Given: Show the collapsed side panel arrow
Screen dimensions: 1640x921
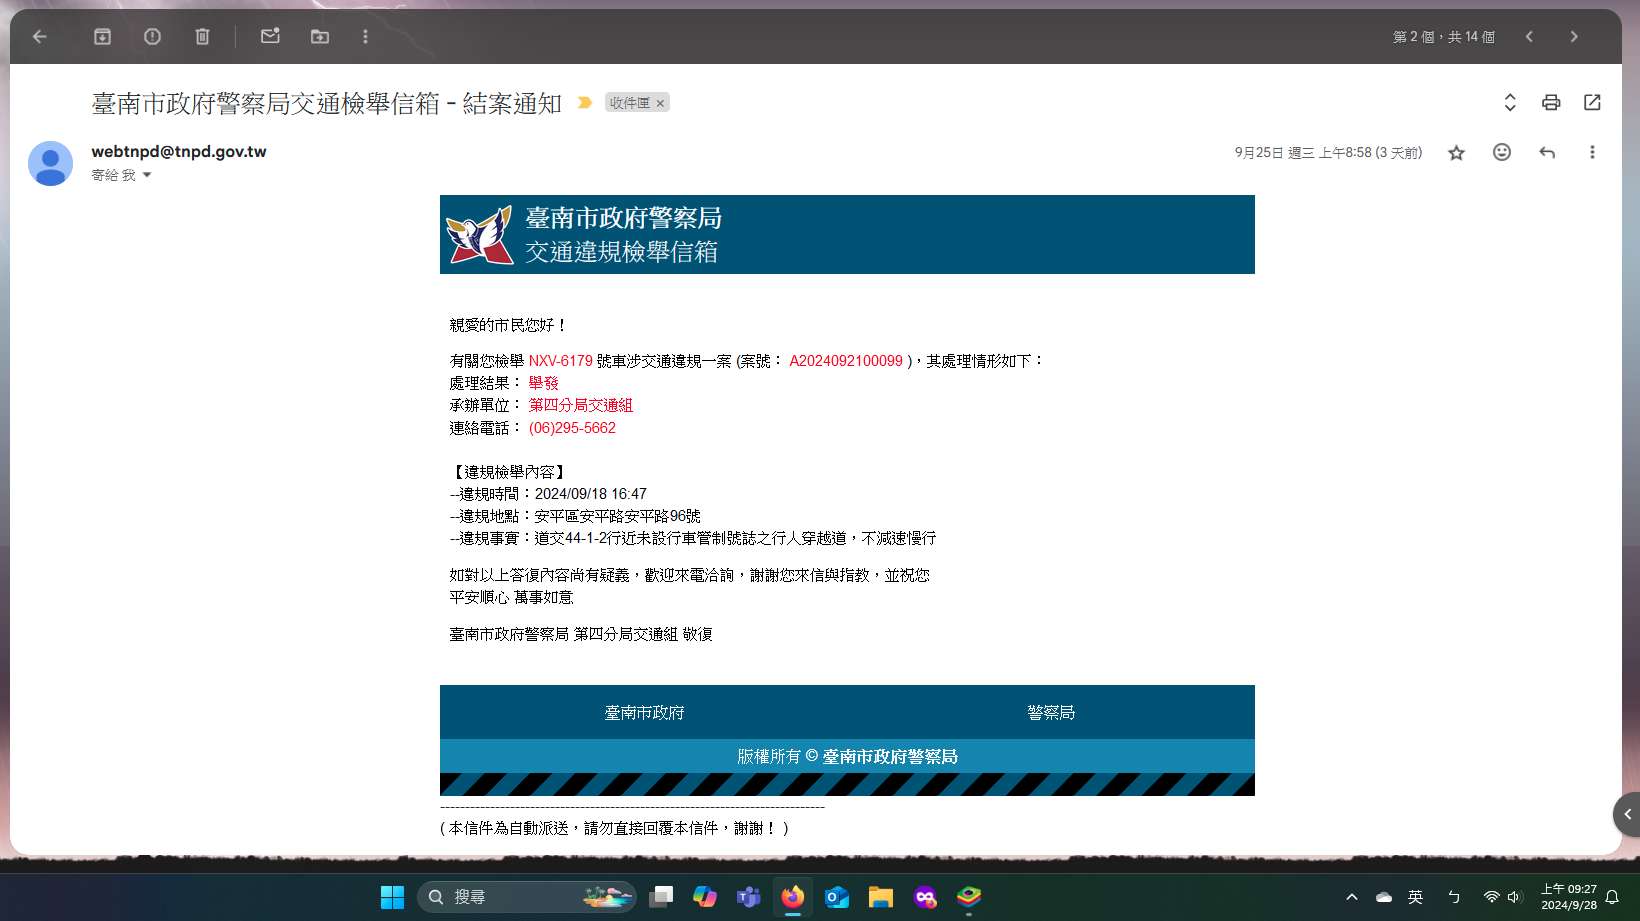Looking at the screenshot, I should 1627,815.
